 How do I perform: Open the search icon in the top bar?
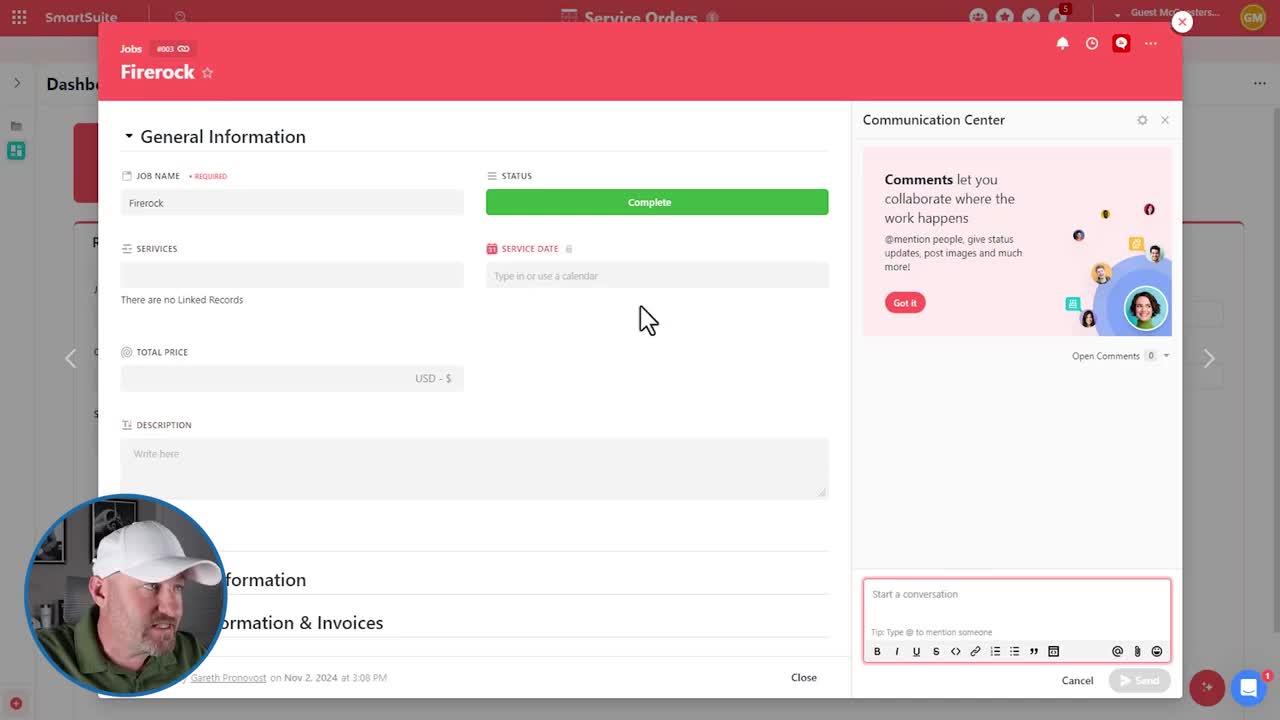tap(180, 17)
